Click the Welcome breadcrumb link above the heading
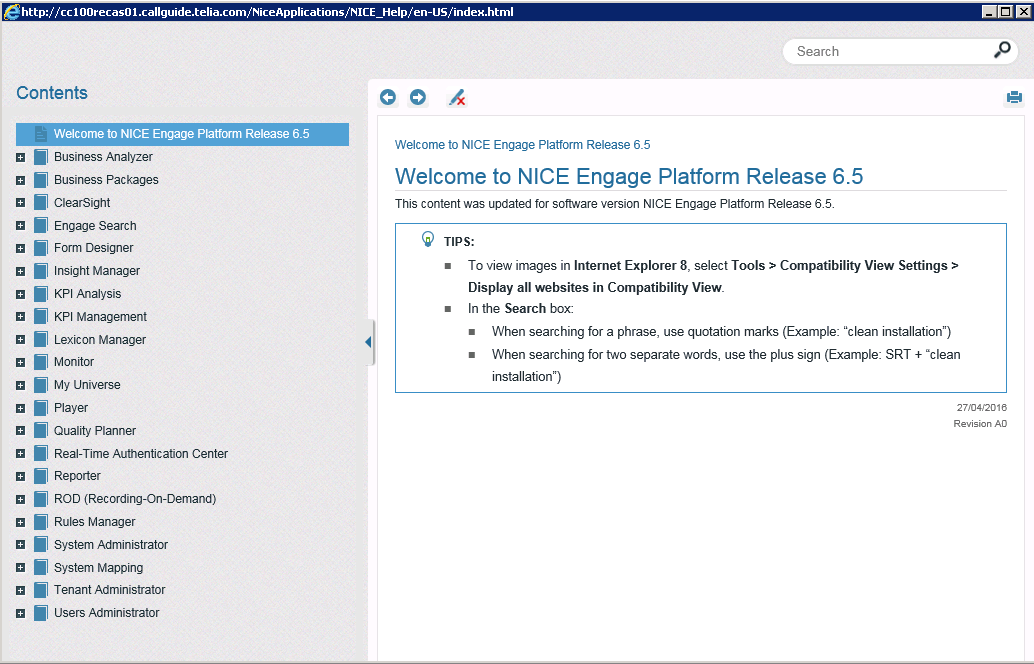Image resolution: width=1034 pixels, height=664 pixels. (x=522, y=145)
